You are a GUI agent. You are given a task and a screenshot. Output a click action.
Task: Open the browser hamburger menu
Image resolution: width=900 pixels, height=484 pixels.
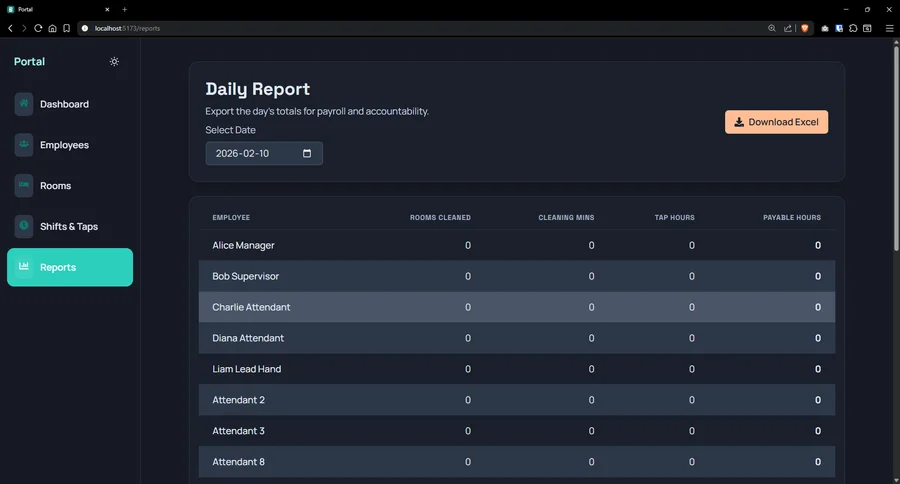coord(889,28)
